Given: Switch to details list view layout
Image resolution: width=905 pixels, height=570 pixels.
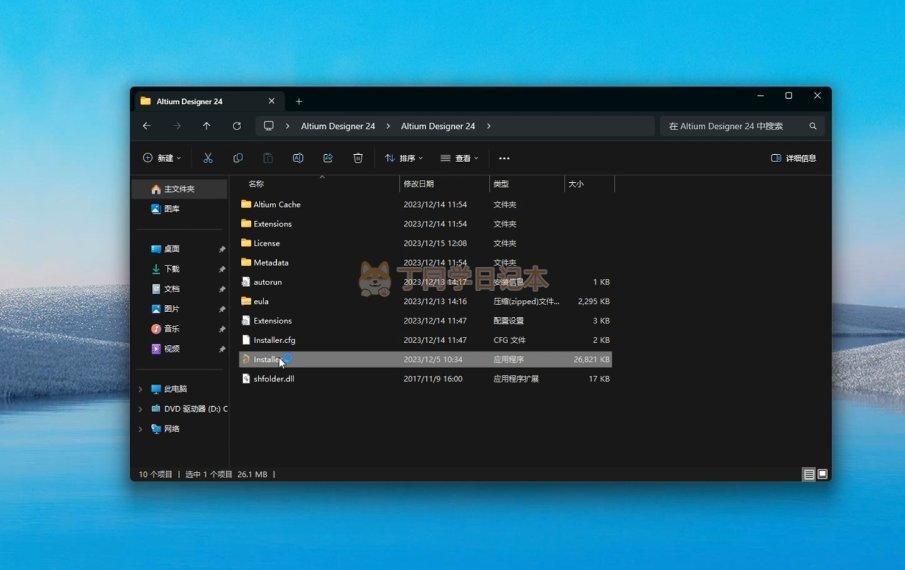Looking at the screenshot, I should click(x=808, y=474).
